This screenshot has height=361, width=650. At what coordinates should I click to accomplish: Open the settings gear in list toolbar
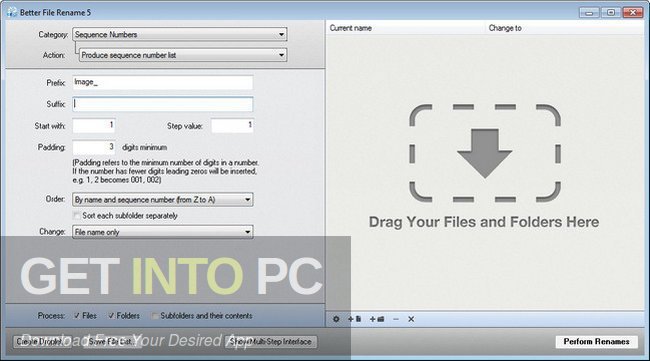tap(336, 319)
